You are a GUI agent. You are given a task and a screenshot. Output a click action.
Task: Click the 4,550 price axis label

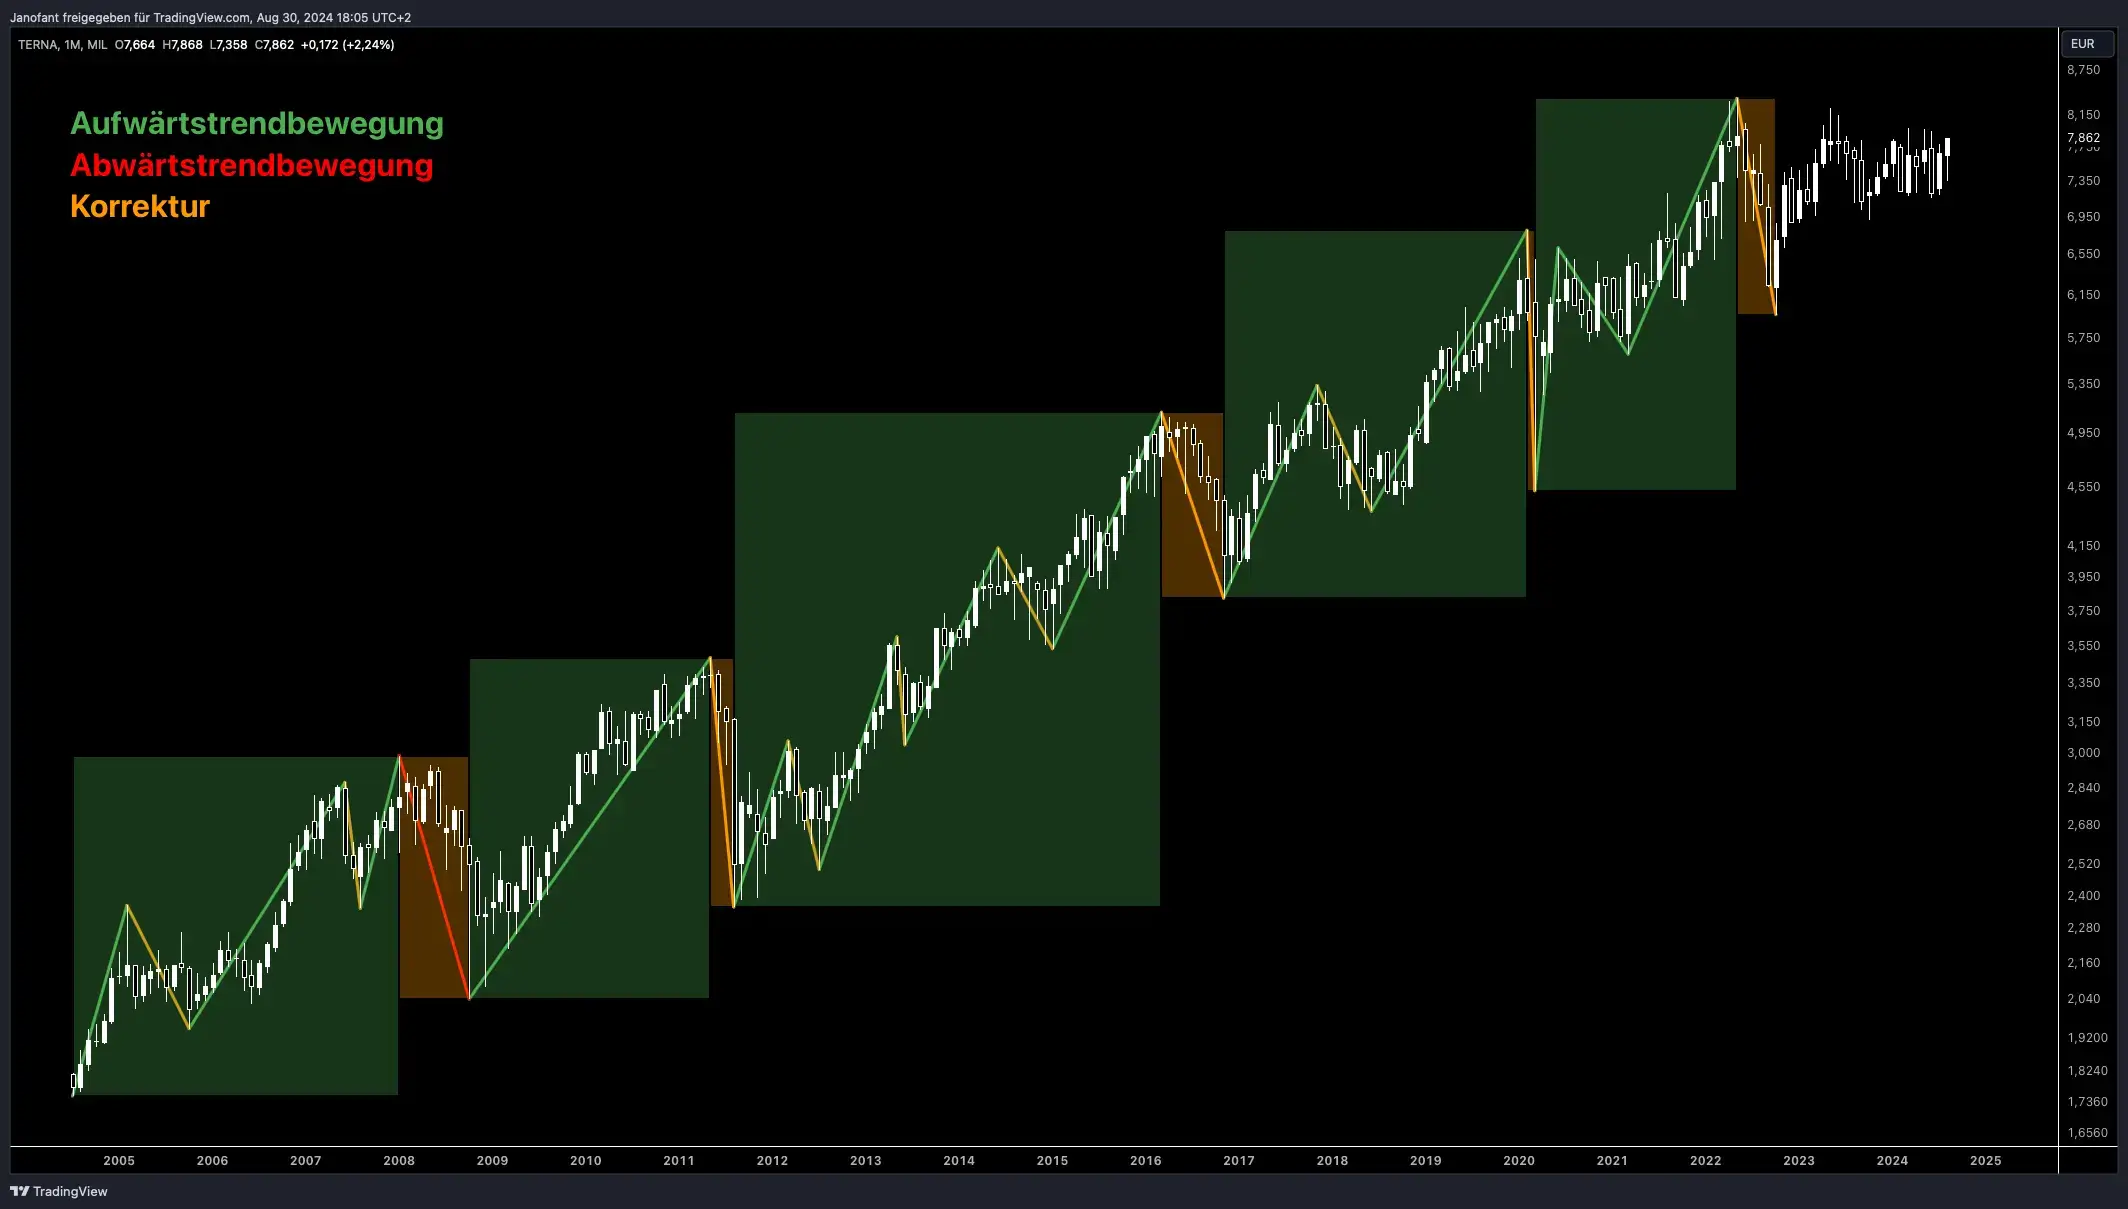[x=2084, y=487]
